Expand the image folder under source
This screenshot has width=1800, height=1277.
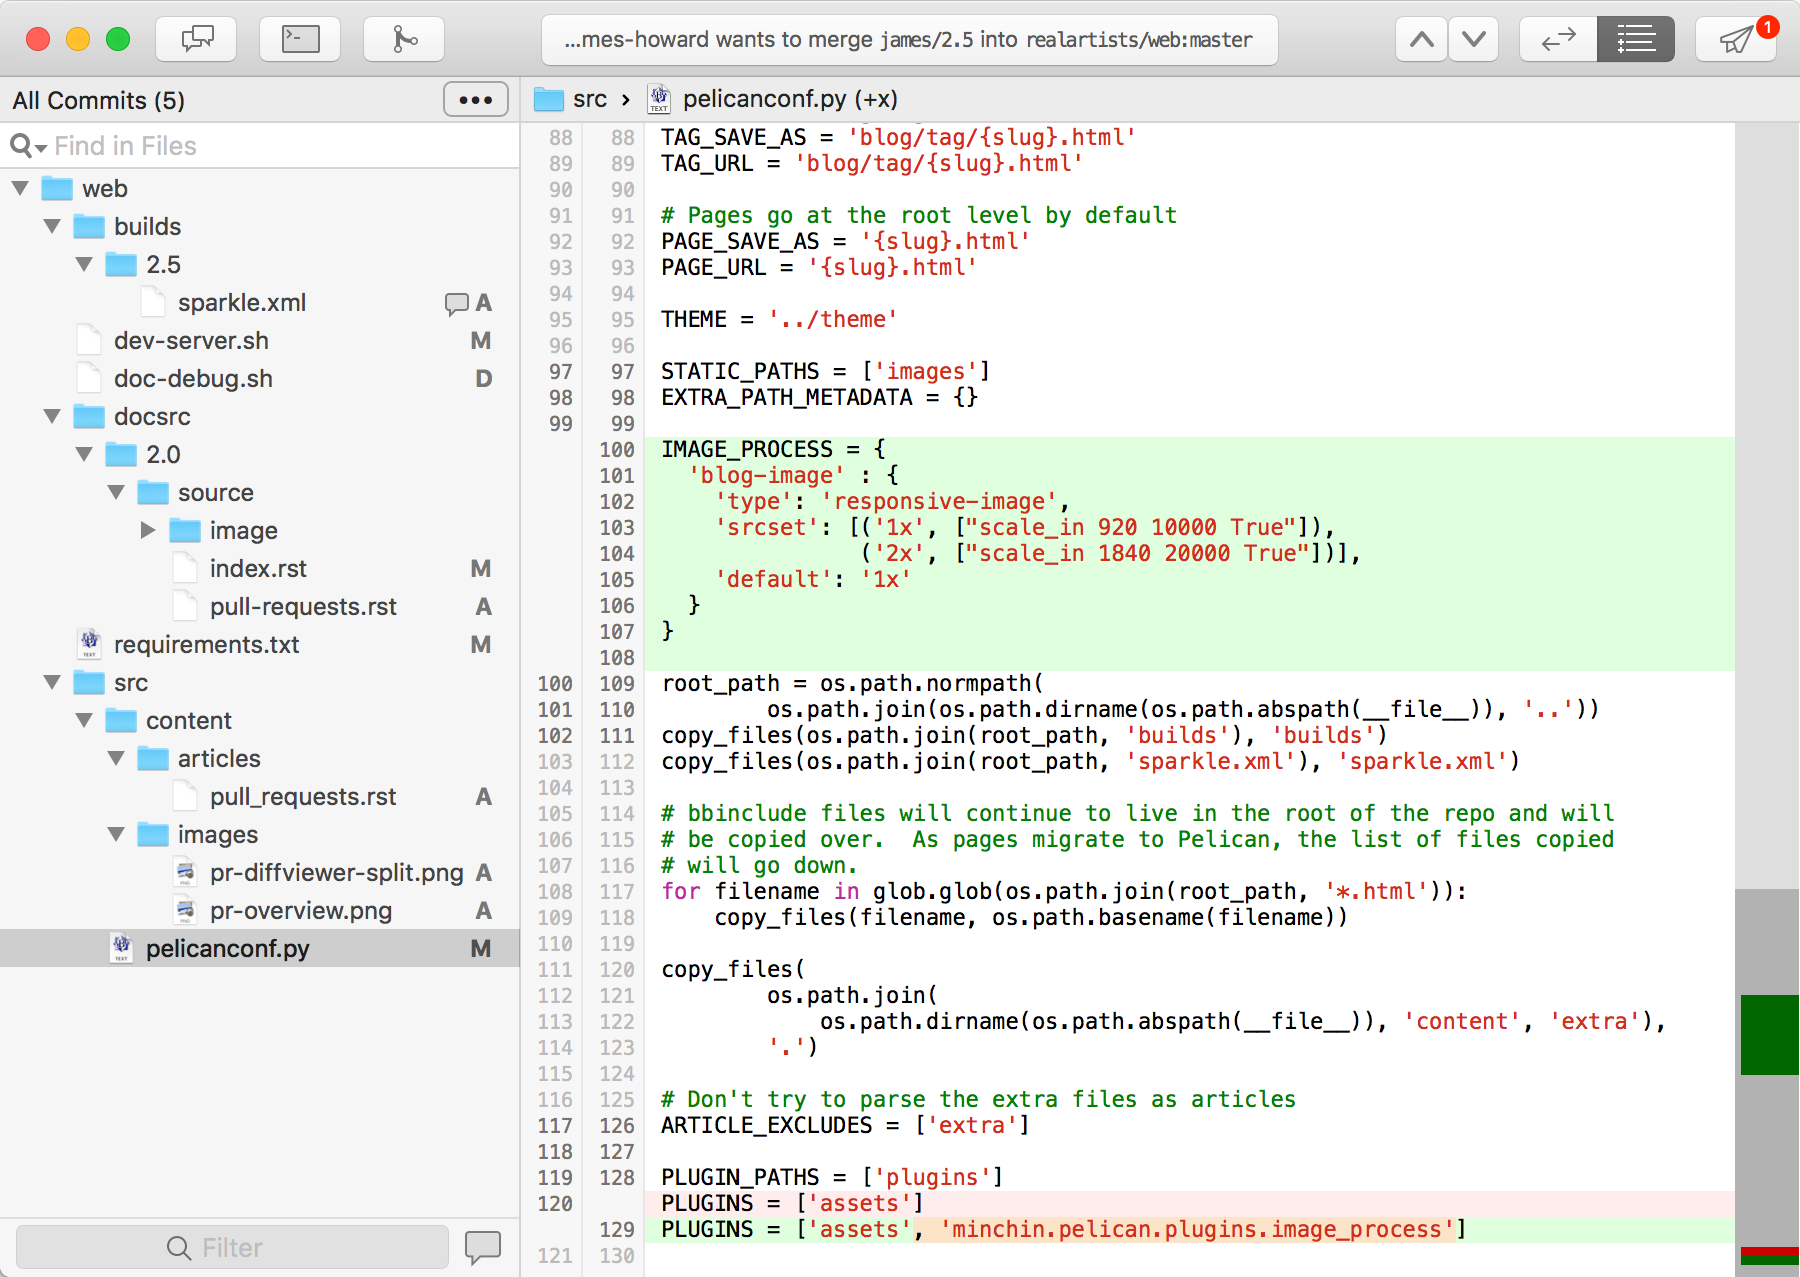click(148, 530)
